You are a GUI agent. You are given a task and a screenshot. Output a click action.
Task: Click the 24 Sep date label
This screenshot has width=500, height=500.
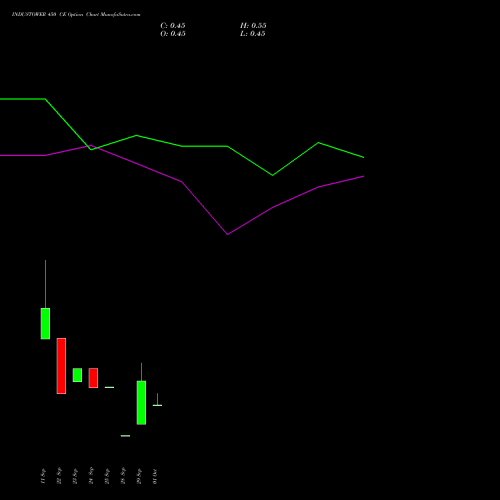(x=91, y=476)
